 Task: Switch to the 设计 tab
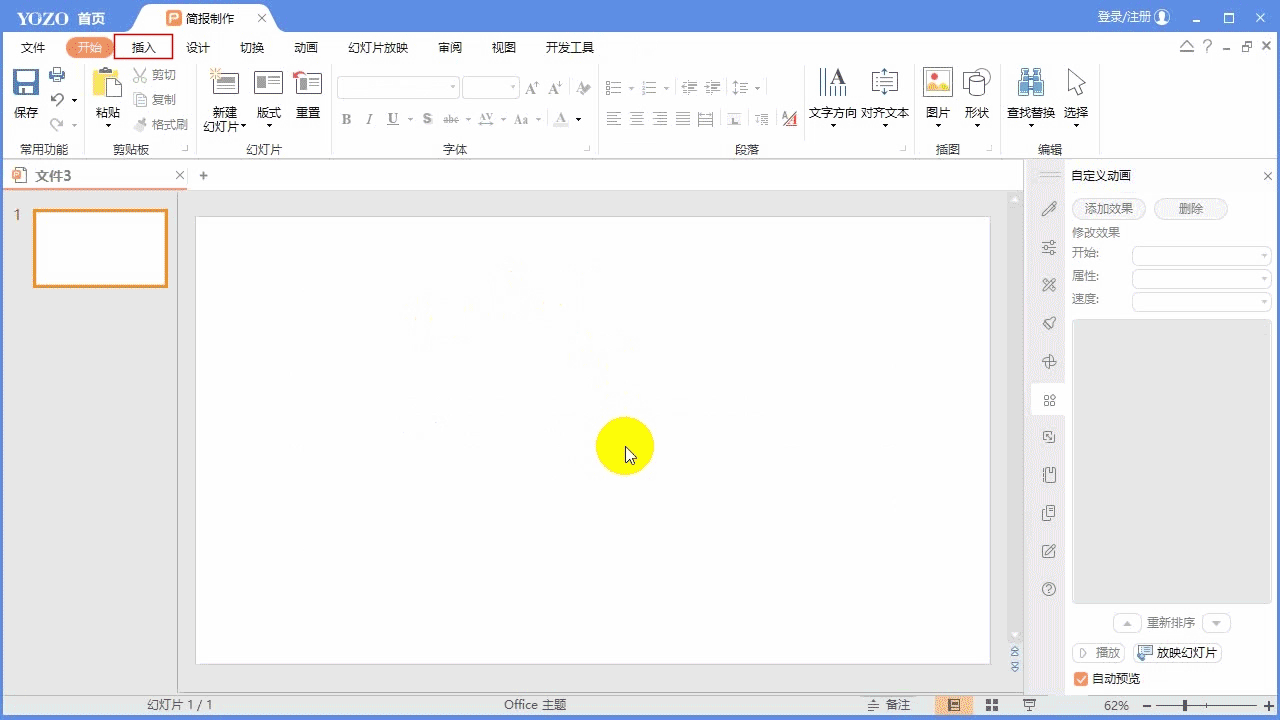[x=198, y=47]
